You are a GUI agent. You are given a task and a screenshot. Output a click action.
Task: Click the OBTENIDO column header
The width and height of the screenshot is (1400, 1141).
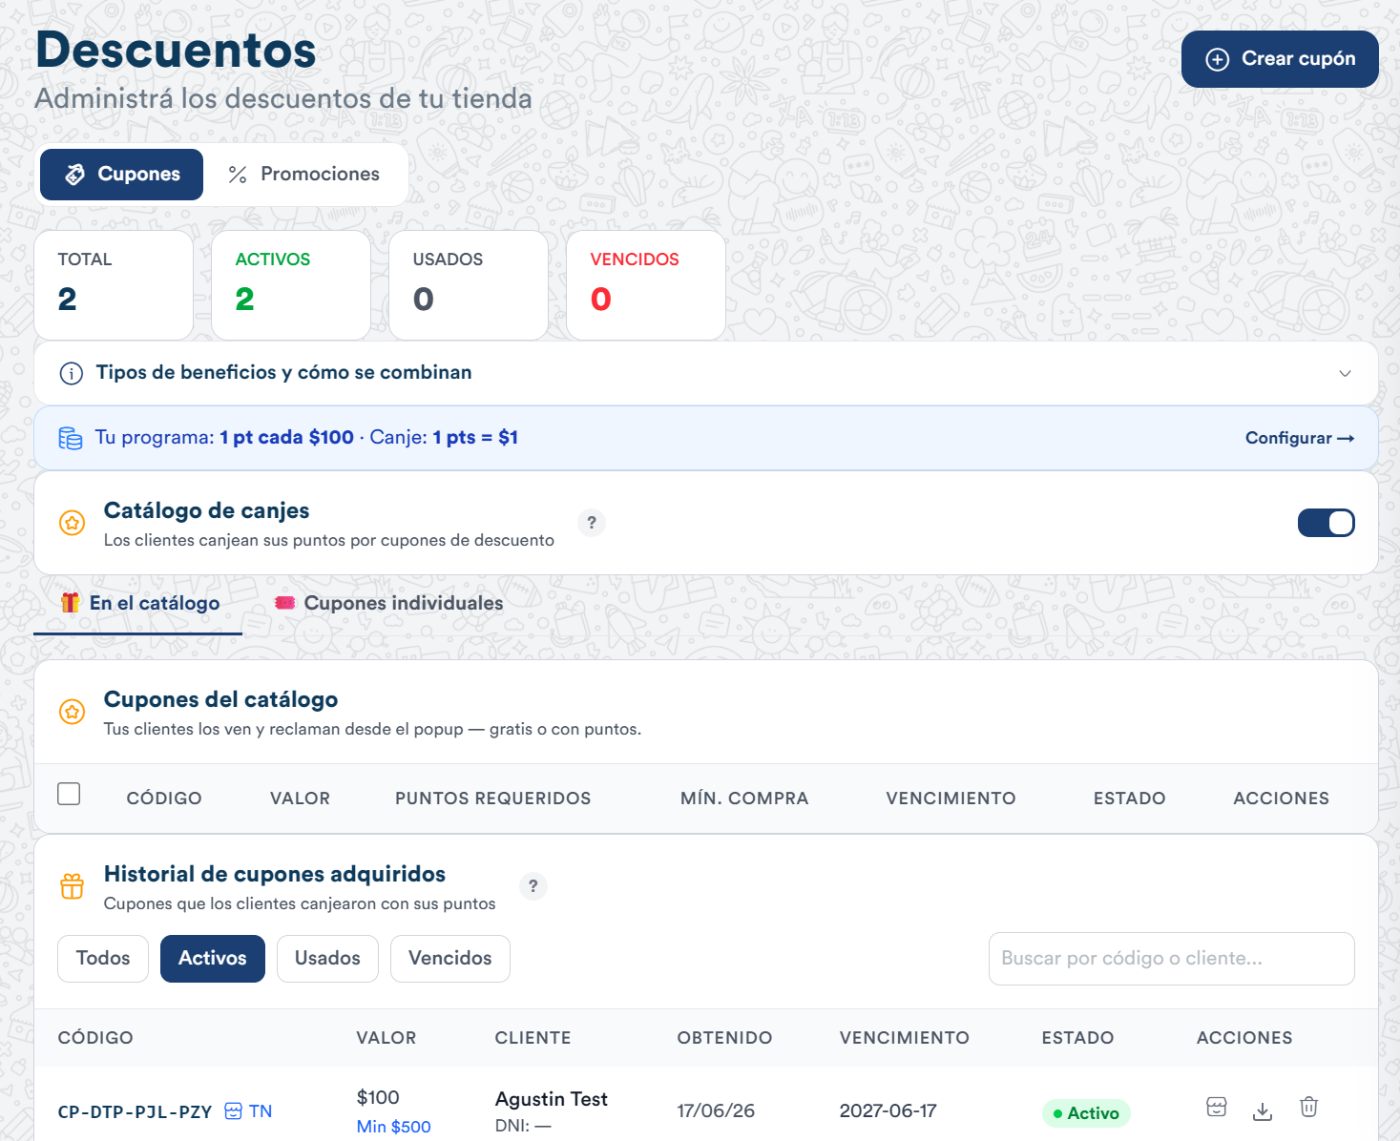coord(724,1038)
